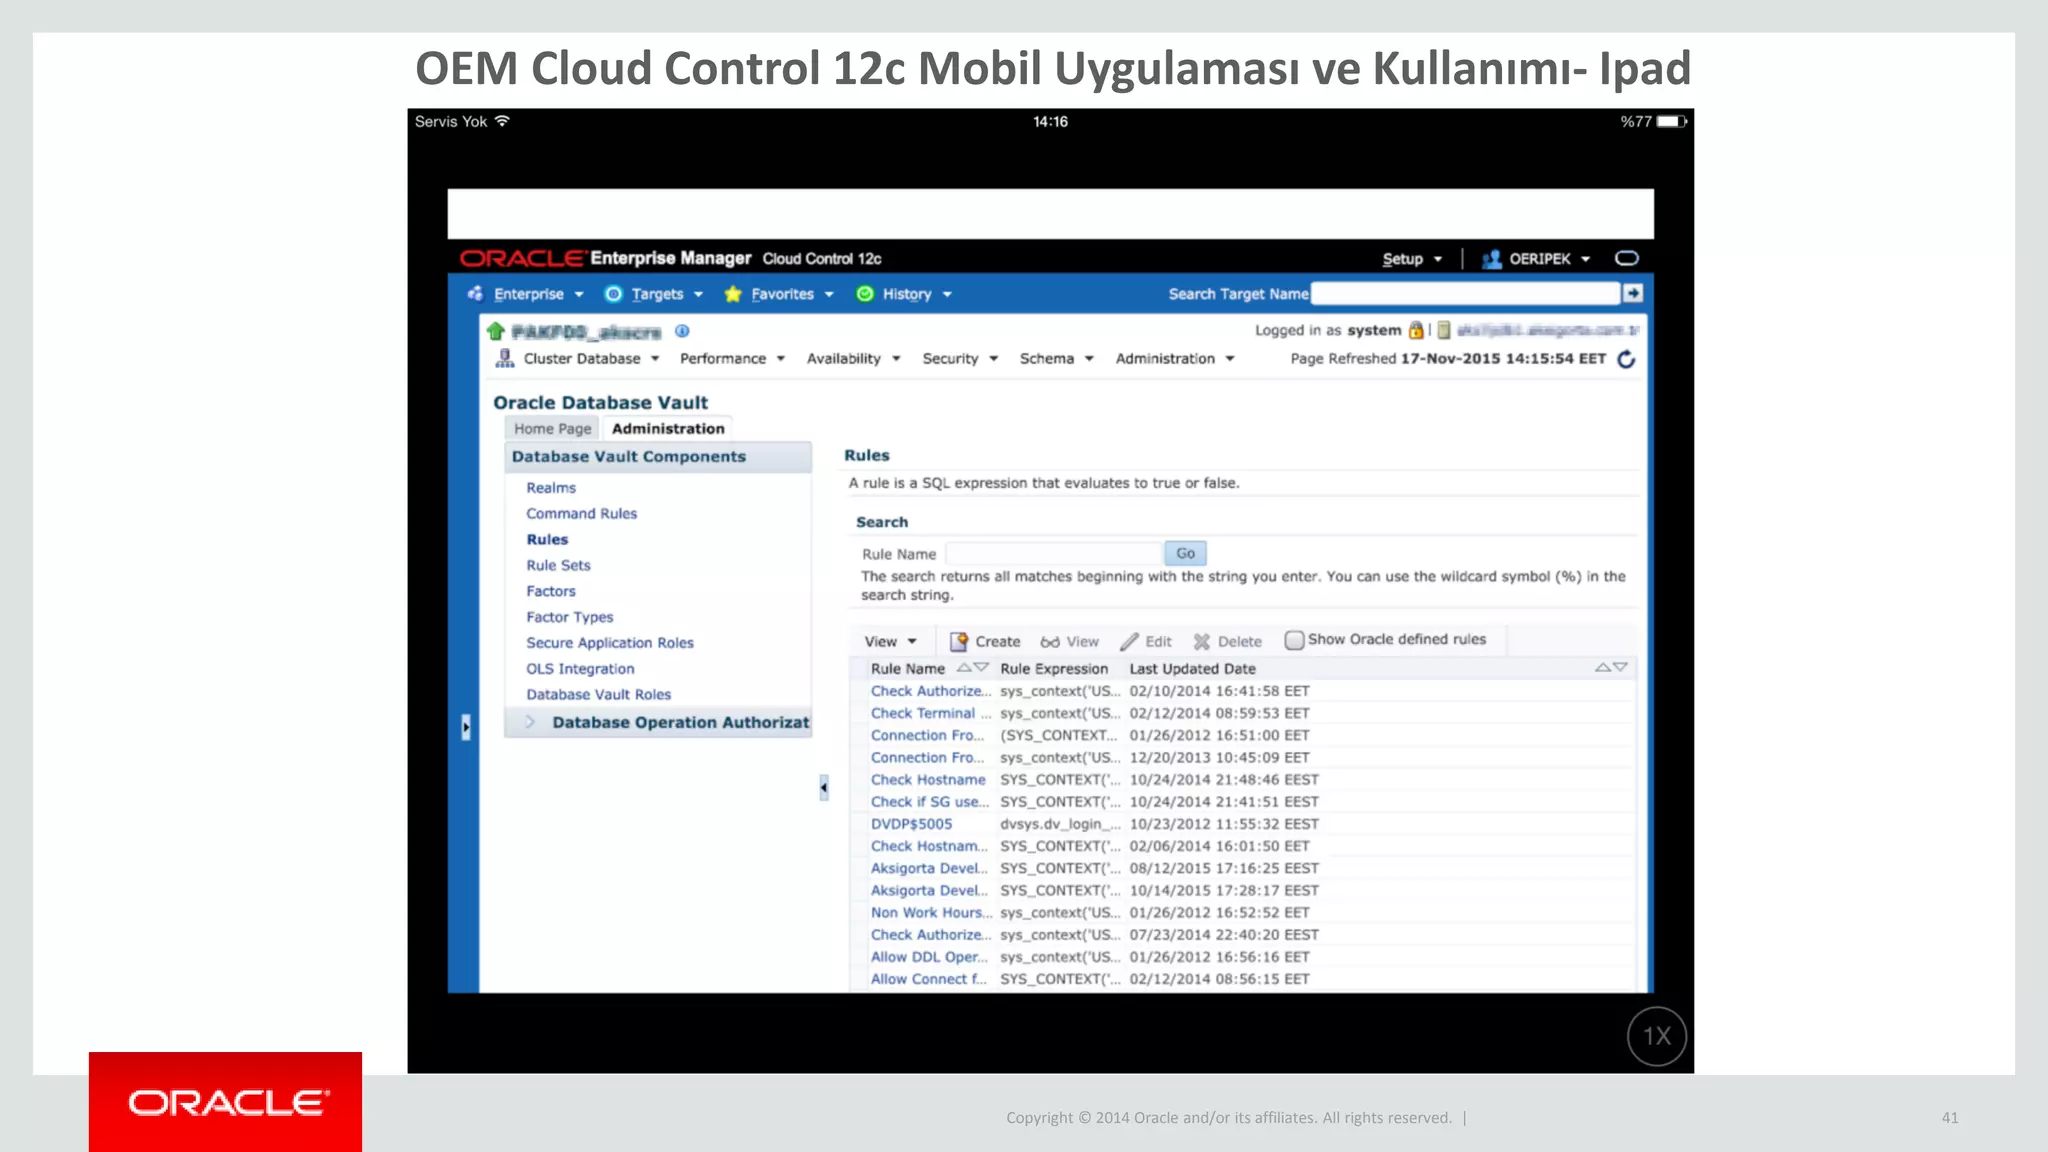Viewport: 2048px width, 1152px height.
Task: Click the host icon next to logged-in user
Action: (x=1444, y=330)
